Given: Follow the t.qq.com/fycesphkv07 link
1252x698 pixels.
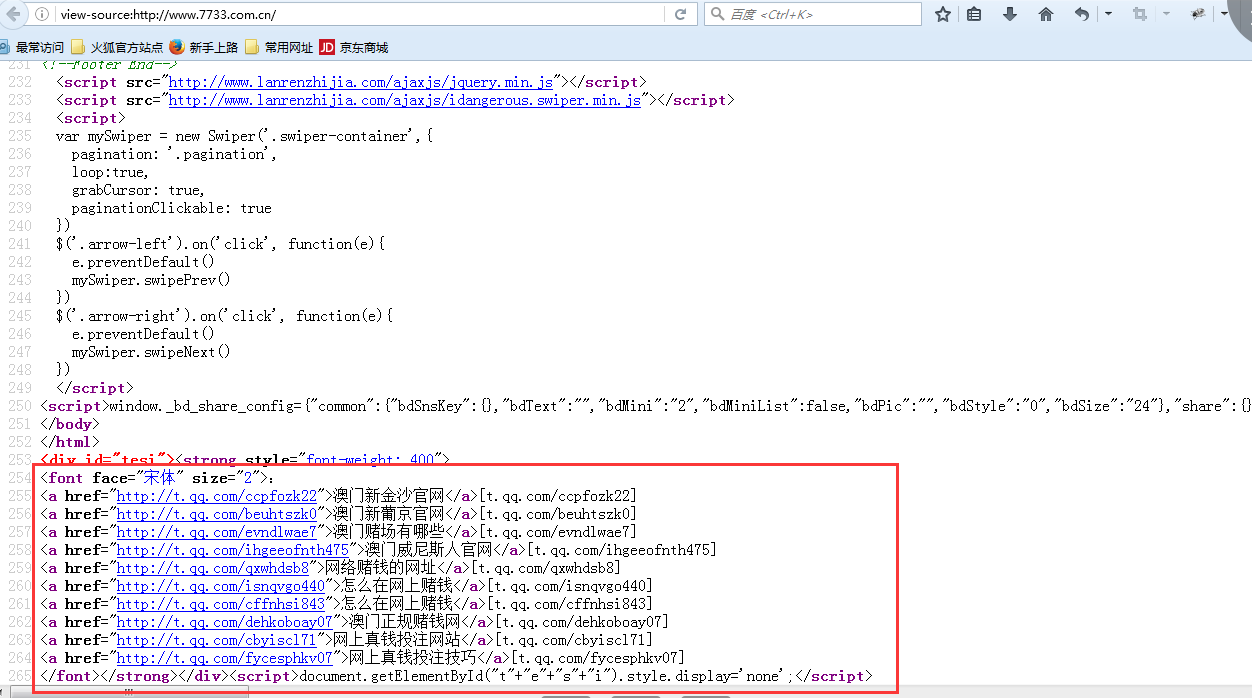Looking at the screenshot, I should [225, 658].
